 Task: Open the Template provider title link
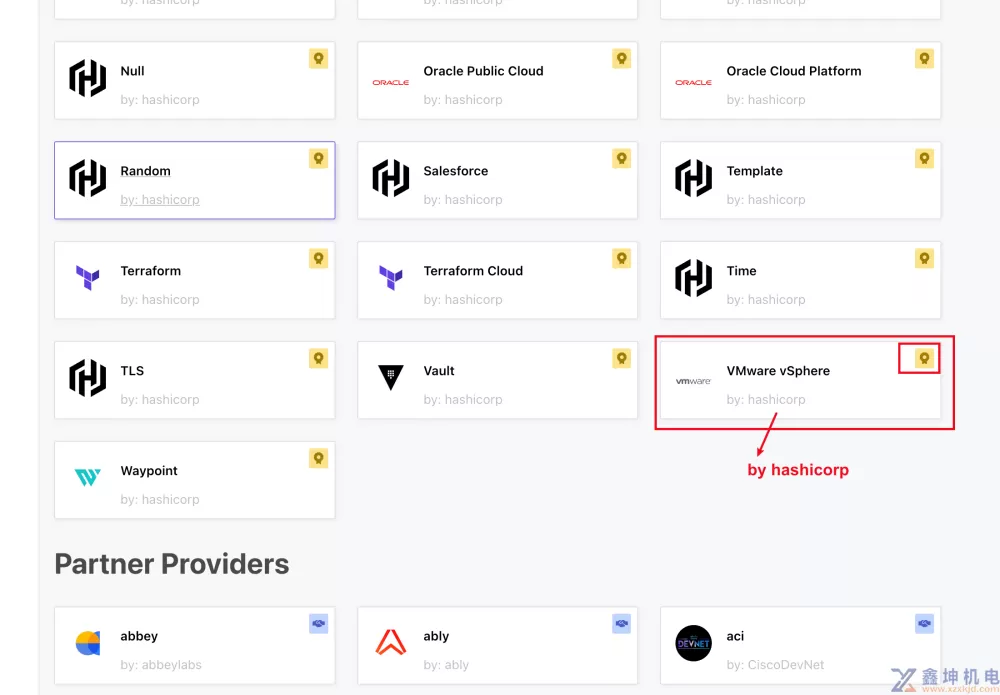754,171
